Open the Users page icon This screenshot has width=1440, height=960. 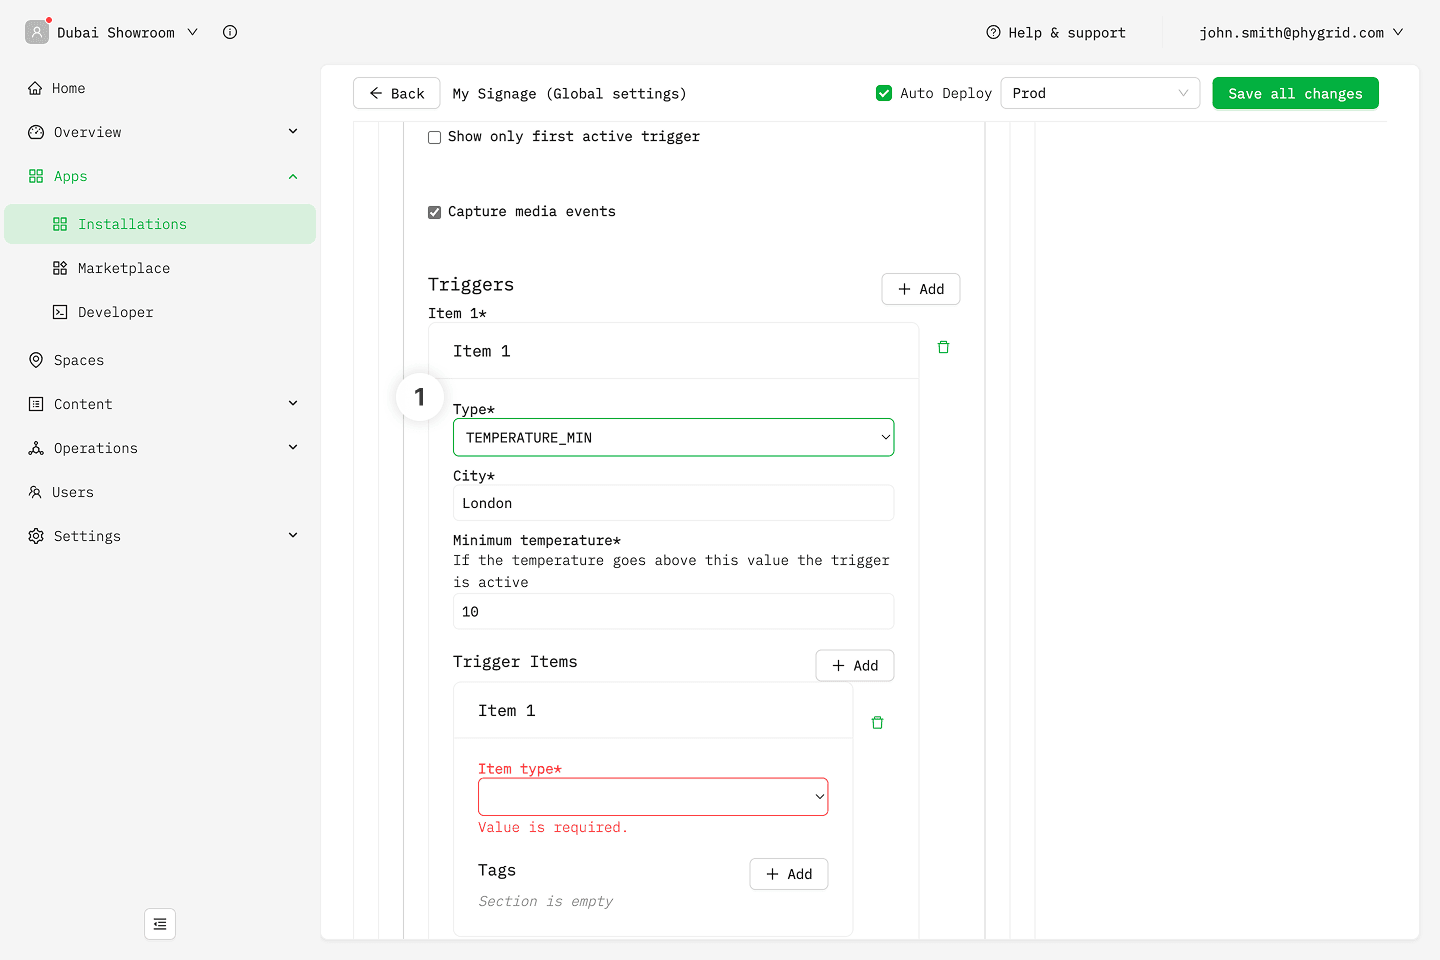(36, 492)
